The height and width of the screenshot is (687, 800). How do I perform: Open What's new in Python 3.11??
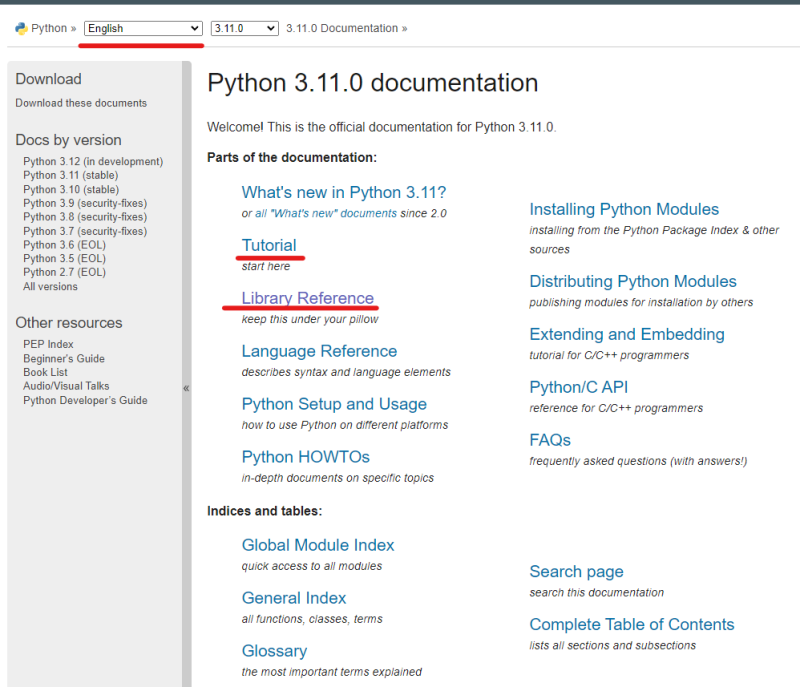(x=343, y=192)
